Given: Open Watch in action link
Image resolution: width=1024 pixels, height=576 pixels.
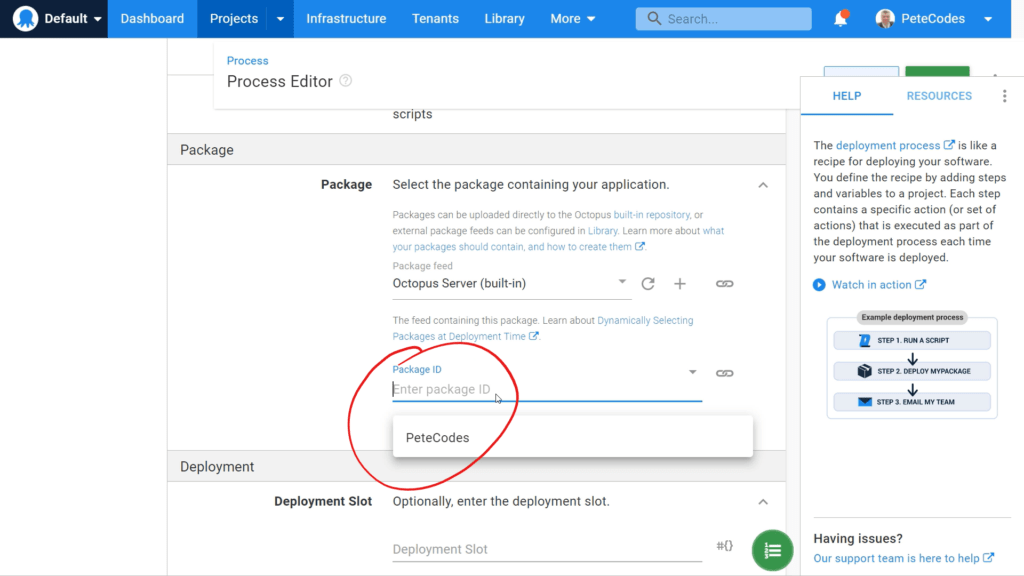Looking at the screenshot, I should 878,285.
